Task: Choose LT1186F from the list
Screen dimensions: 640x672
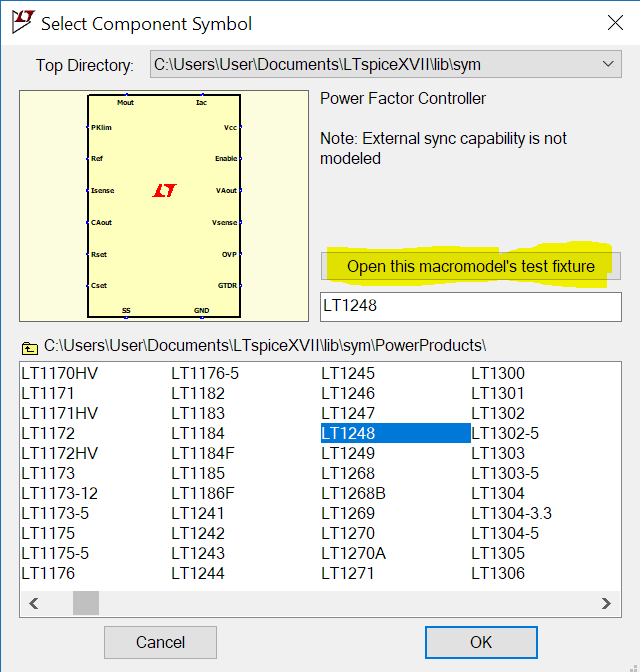Action: 203,493
